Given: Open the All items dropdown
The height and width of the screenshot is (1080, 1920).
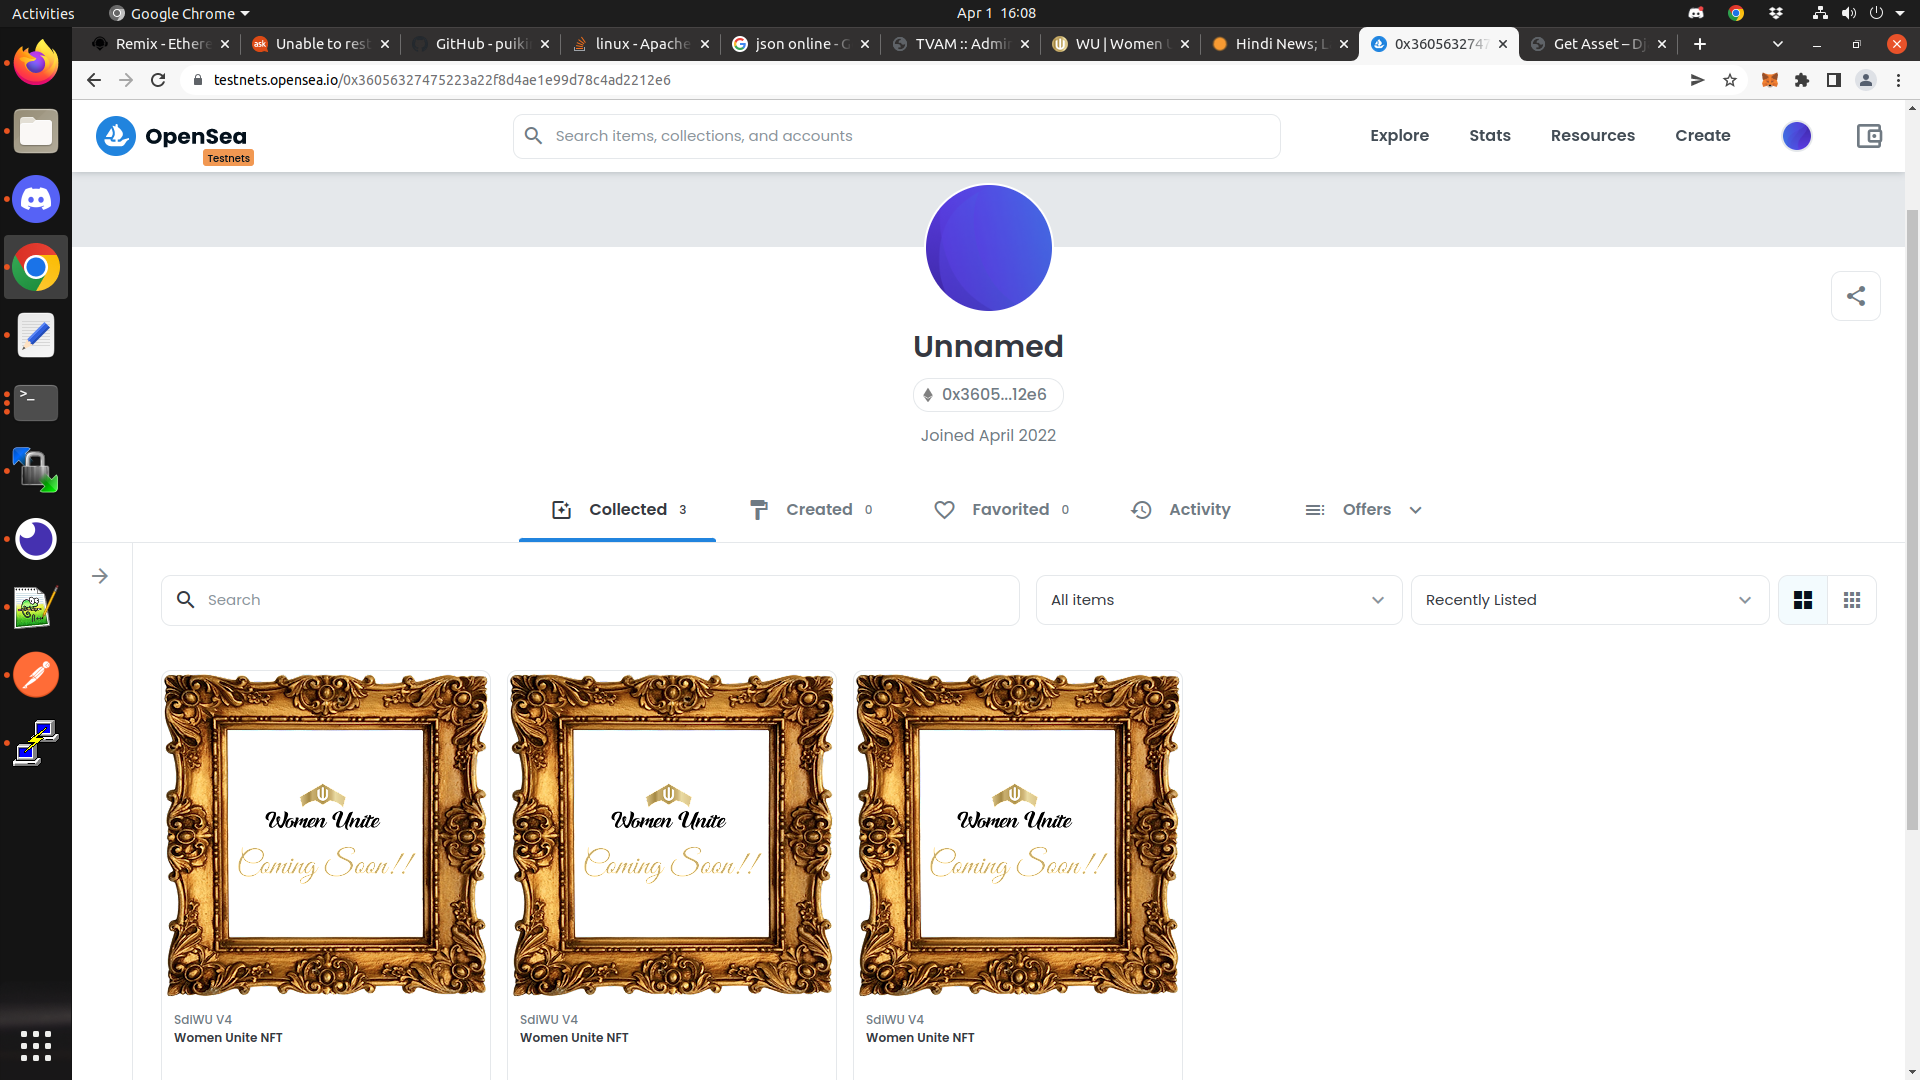Looking at the screenshot, I should tap(1218, 600).
